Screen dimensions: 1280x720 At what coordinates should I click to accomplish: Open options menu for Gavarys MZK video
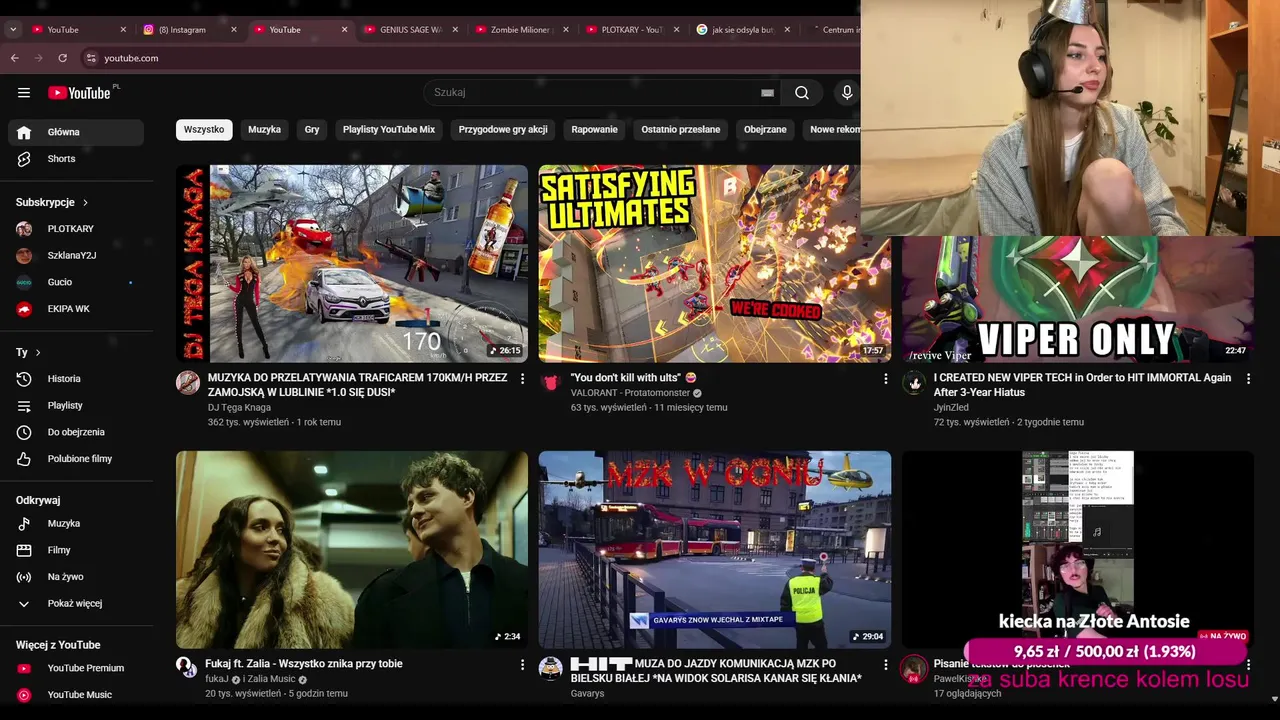coord(885,664)
